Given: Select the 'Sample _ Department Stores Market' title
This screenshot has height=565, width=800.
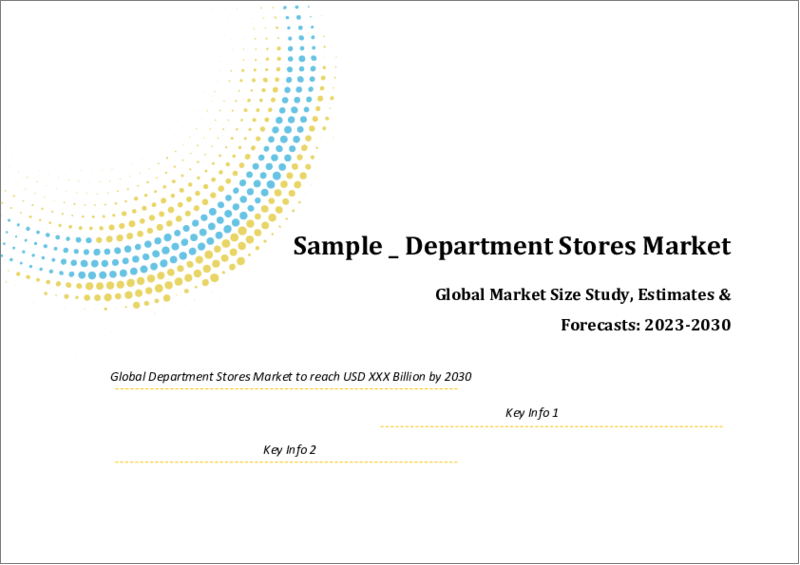Looking at the screenshot, I should [512, 246].
